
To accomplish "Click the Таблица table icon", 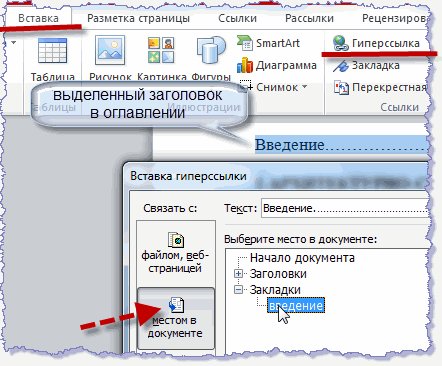I will [x=52, y=51].
